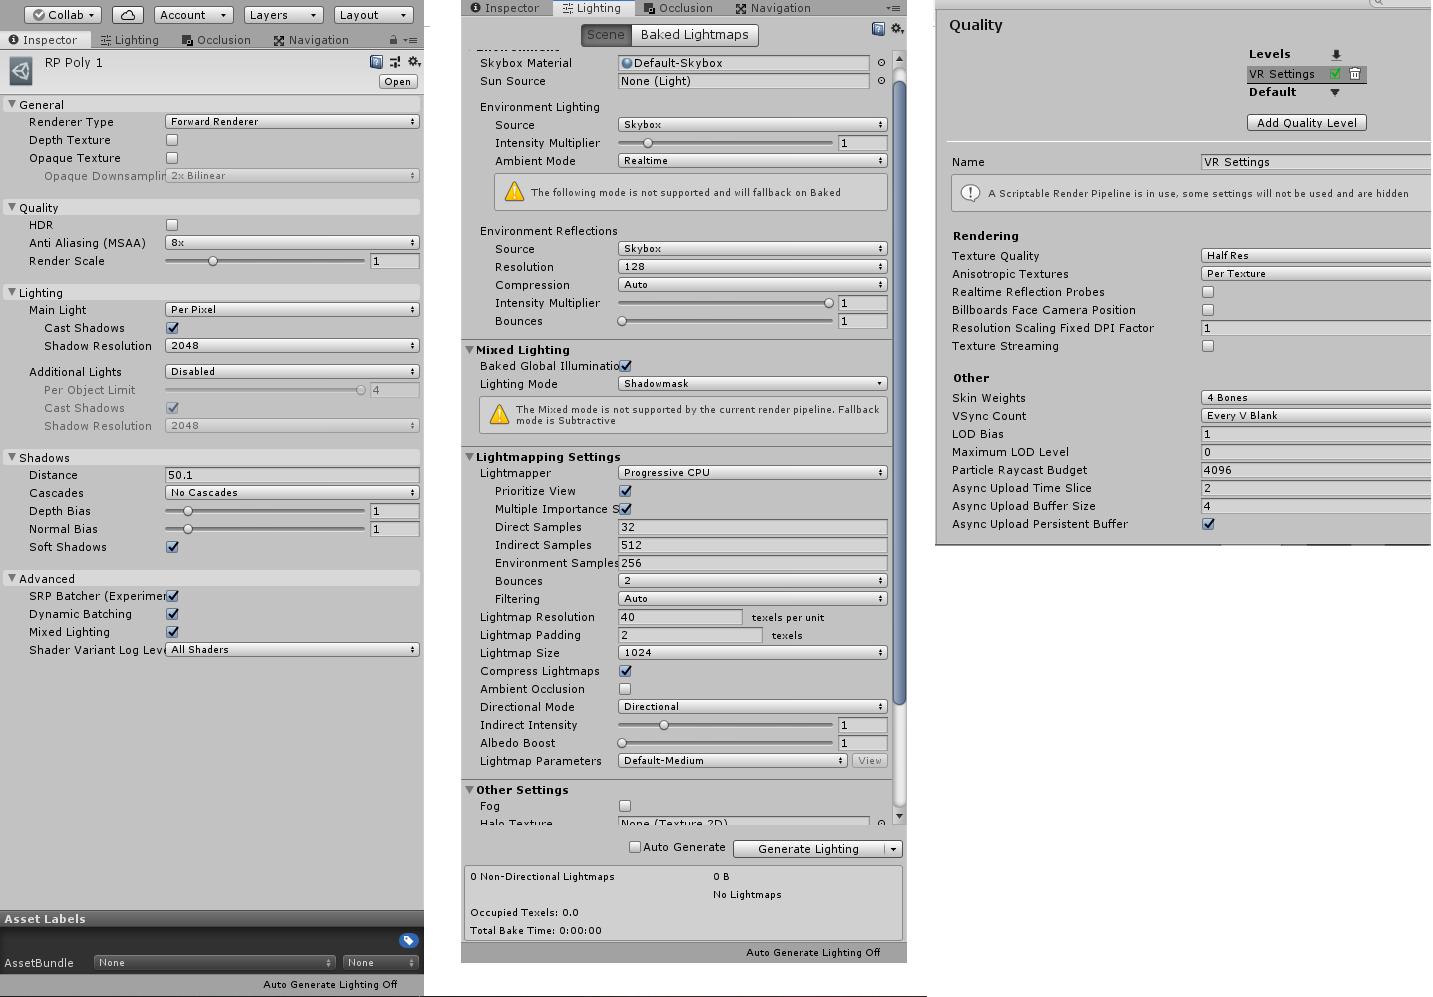Select the VR Settings quality level row
1433x997 pixels.
(1307, 74)
